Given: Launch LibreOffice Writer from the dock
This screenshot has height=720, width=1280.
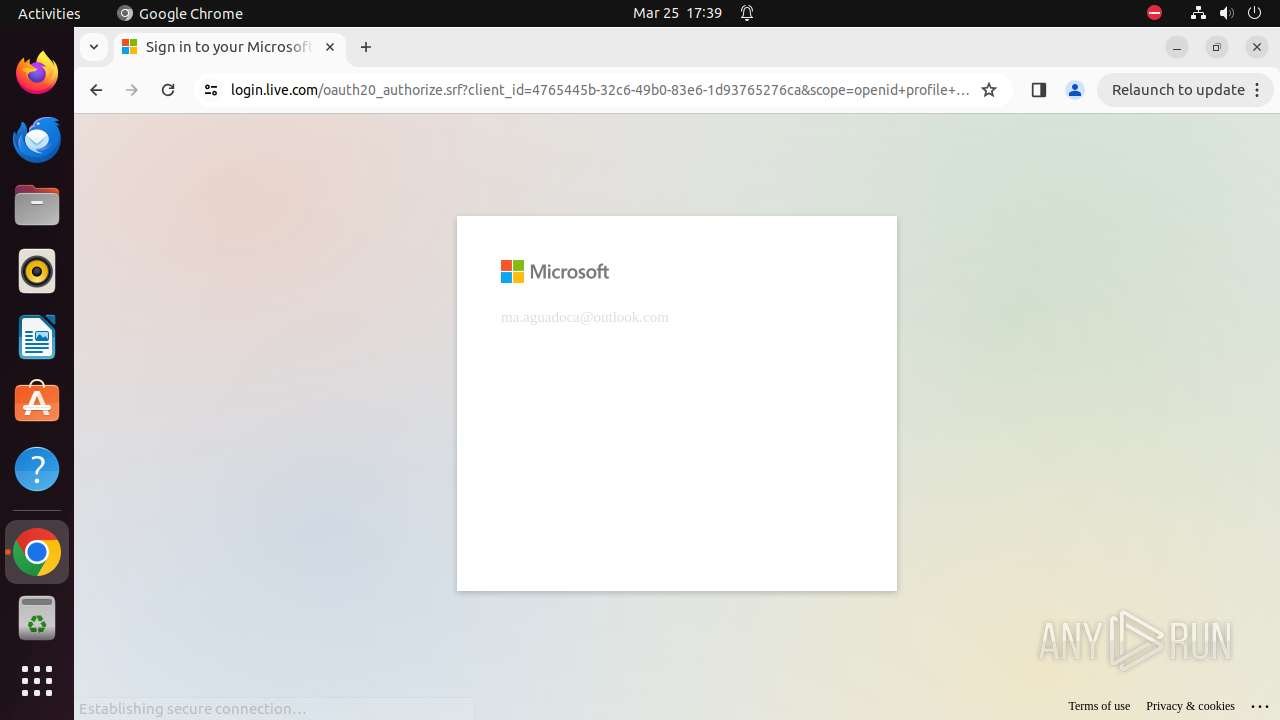Looking at the screenshot, I should coord(37,337).
